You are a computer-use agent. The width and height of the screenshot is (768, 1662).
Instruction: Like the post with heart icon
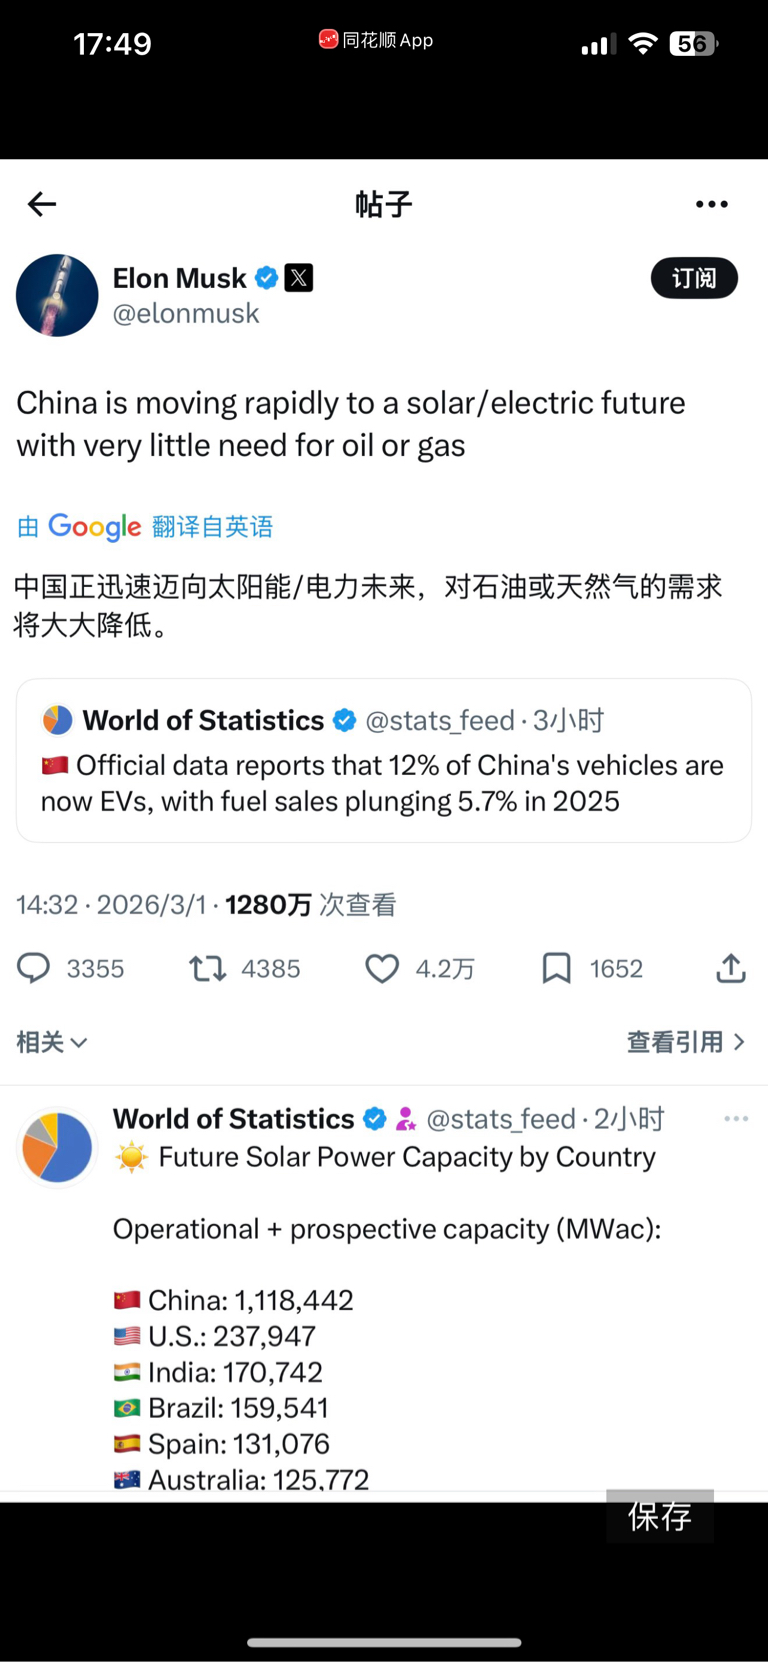(382, 968)
